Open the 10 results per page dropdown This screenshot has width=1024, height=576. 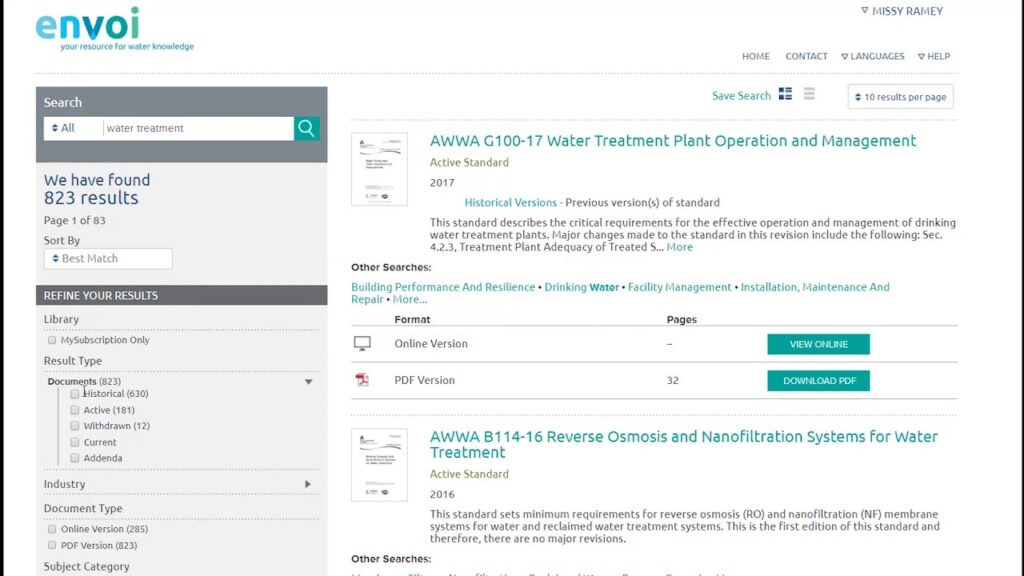tap(900, 97)
